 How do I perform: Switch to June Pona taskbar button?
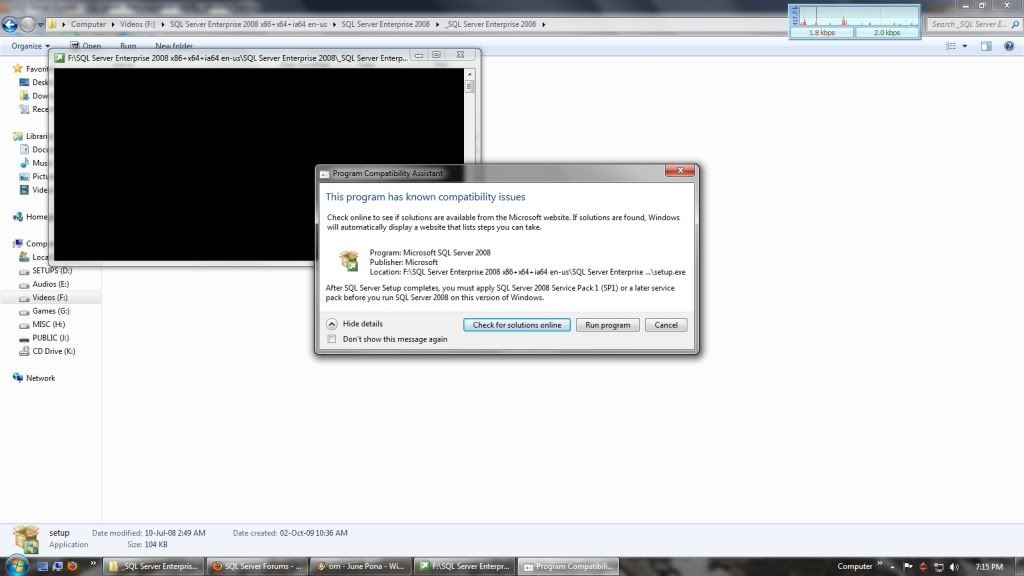point(361,566)
